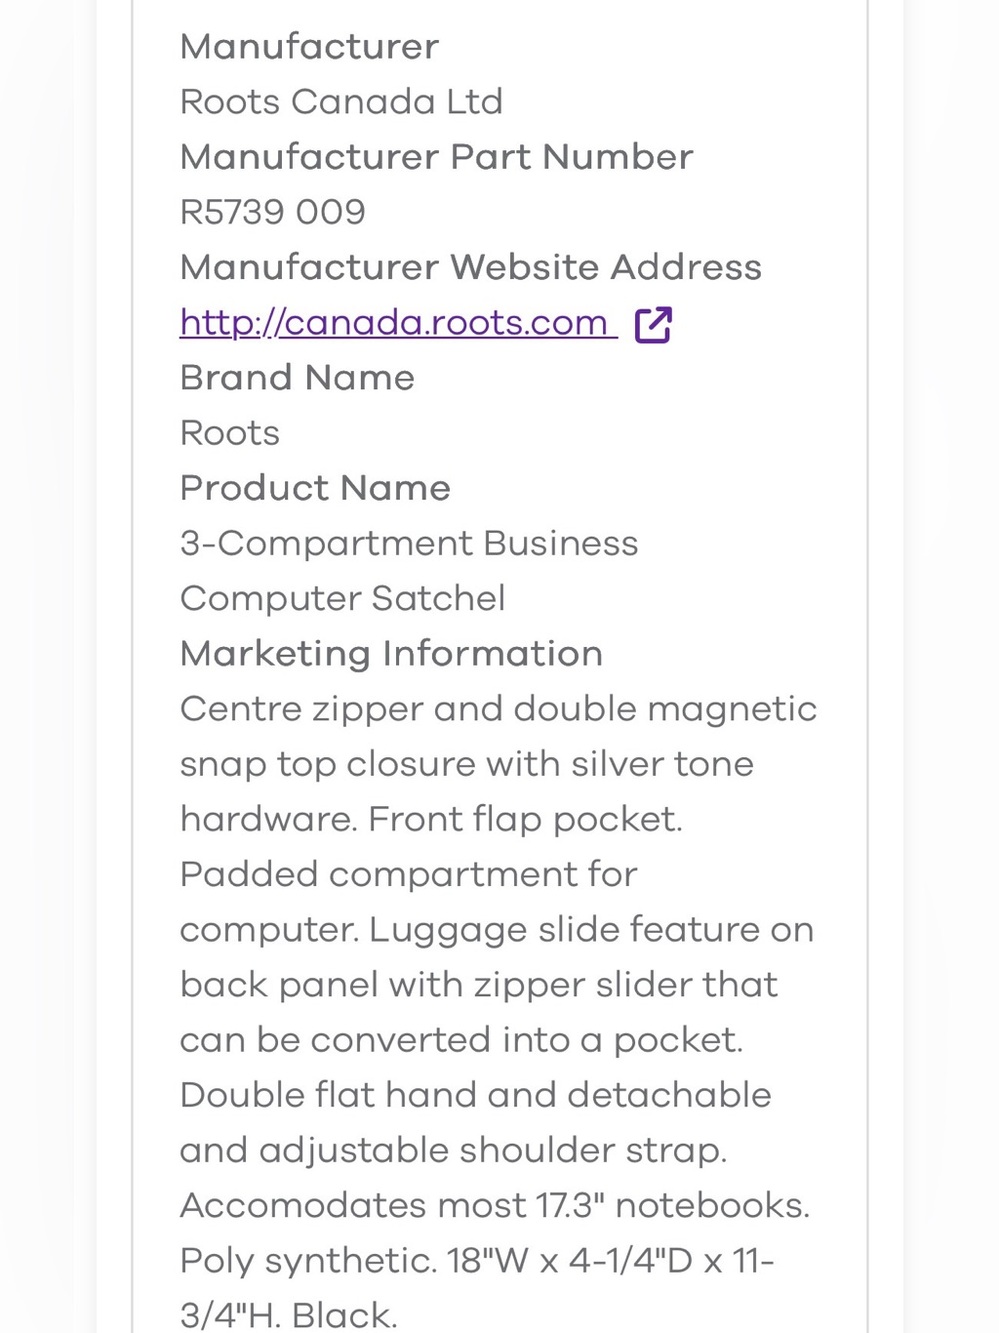Click the Manufacturer Website Address heading
Image resolution: width=999 pixels, height=1333 pixels.
470,267
